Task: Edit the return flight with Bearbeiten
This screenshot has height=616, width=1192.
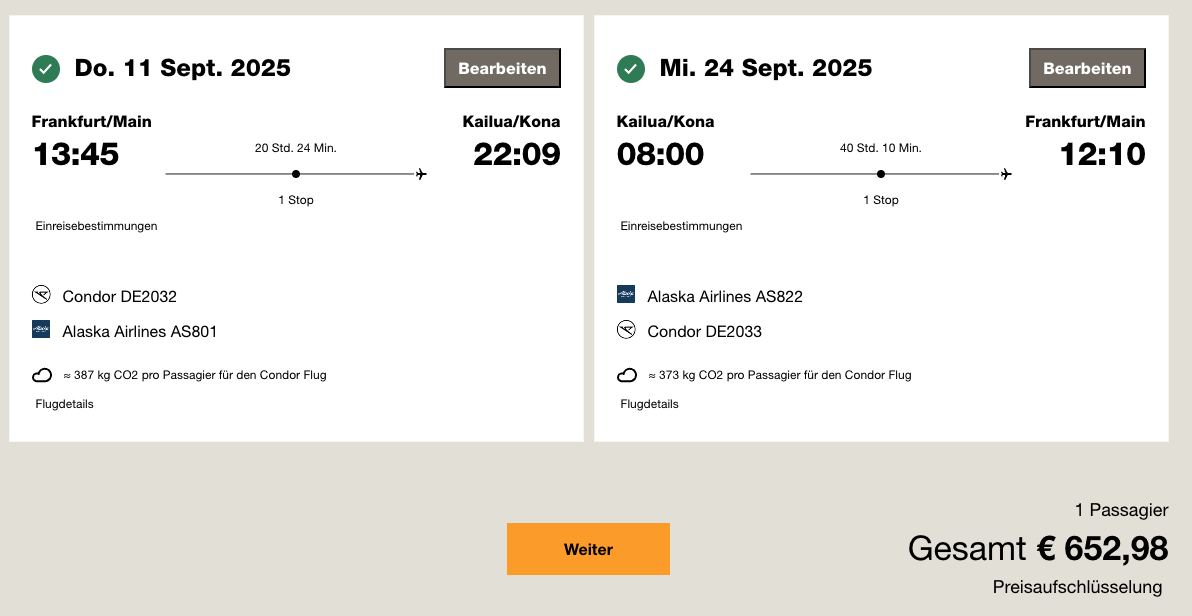Action: pos(1087,68)
